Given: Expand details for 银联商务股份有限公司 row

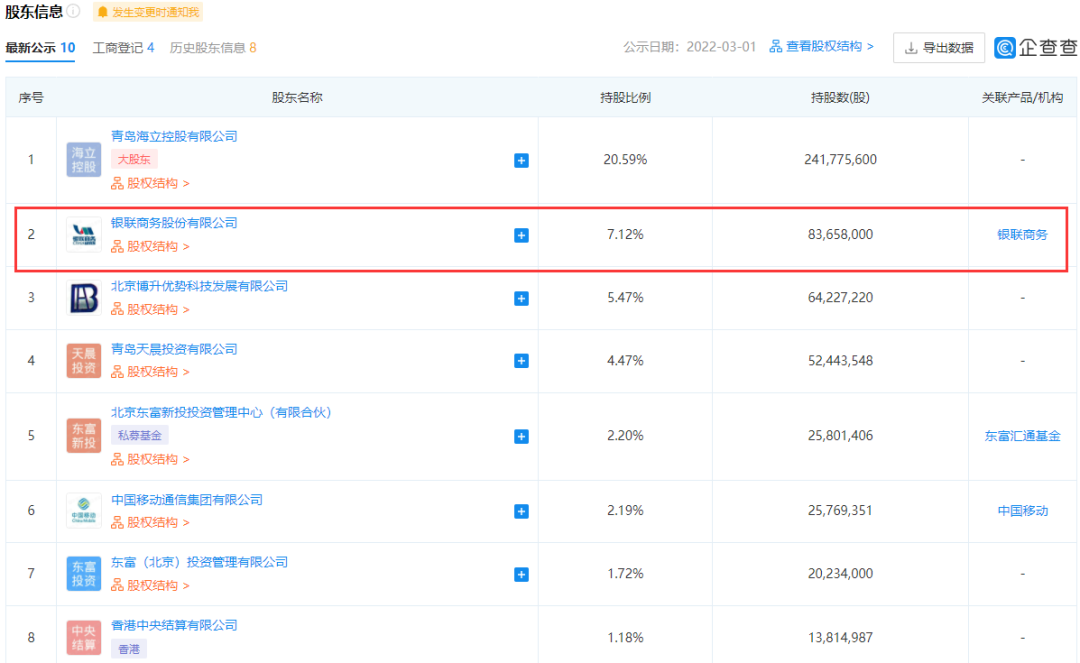Looking at the screenshot, I should tap(521, 235).
